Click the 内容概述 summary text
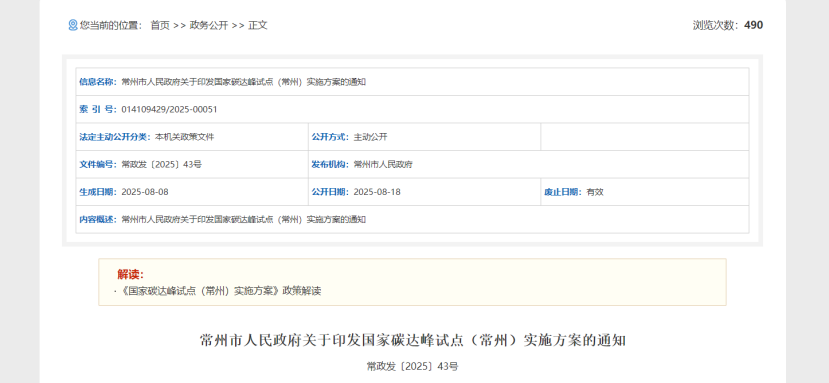 [244, 220]
